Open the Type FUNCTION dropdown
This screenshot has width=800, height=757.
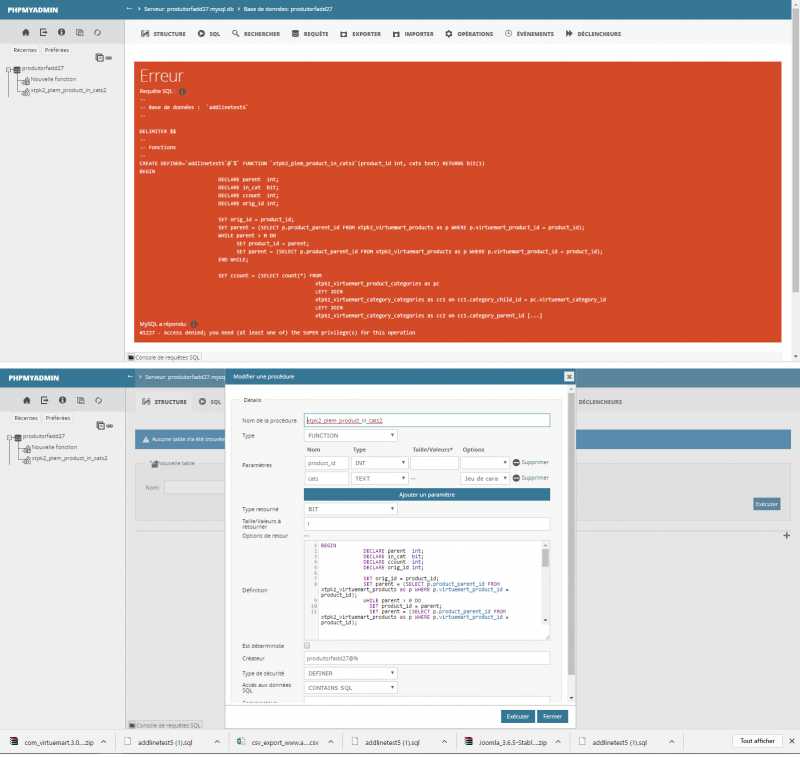tap(350, 435)
